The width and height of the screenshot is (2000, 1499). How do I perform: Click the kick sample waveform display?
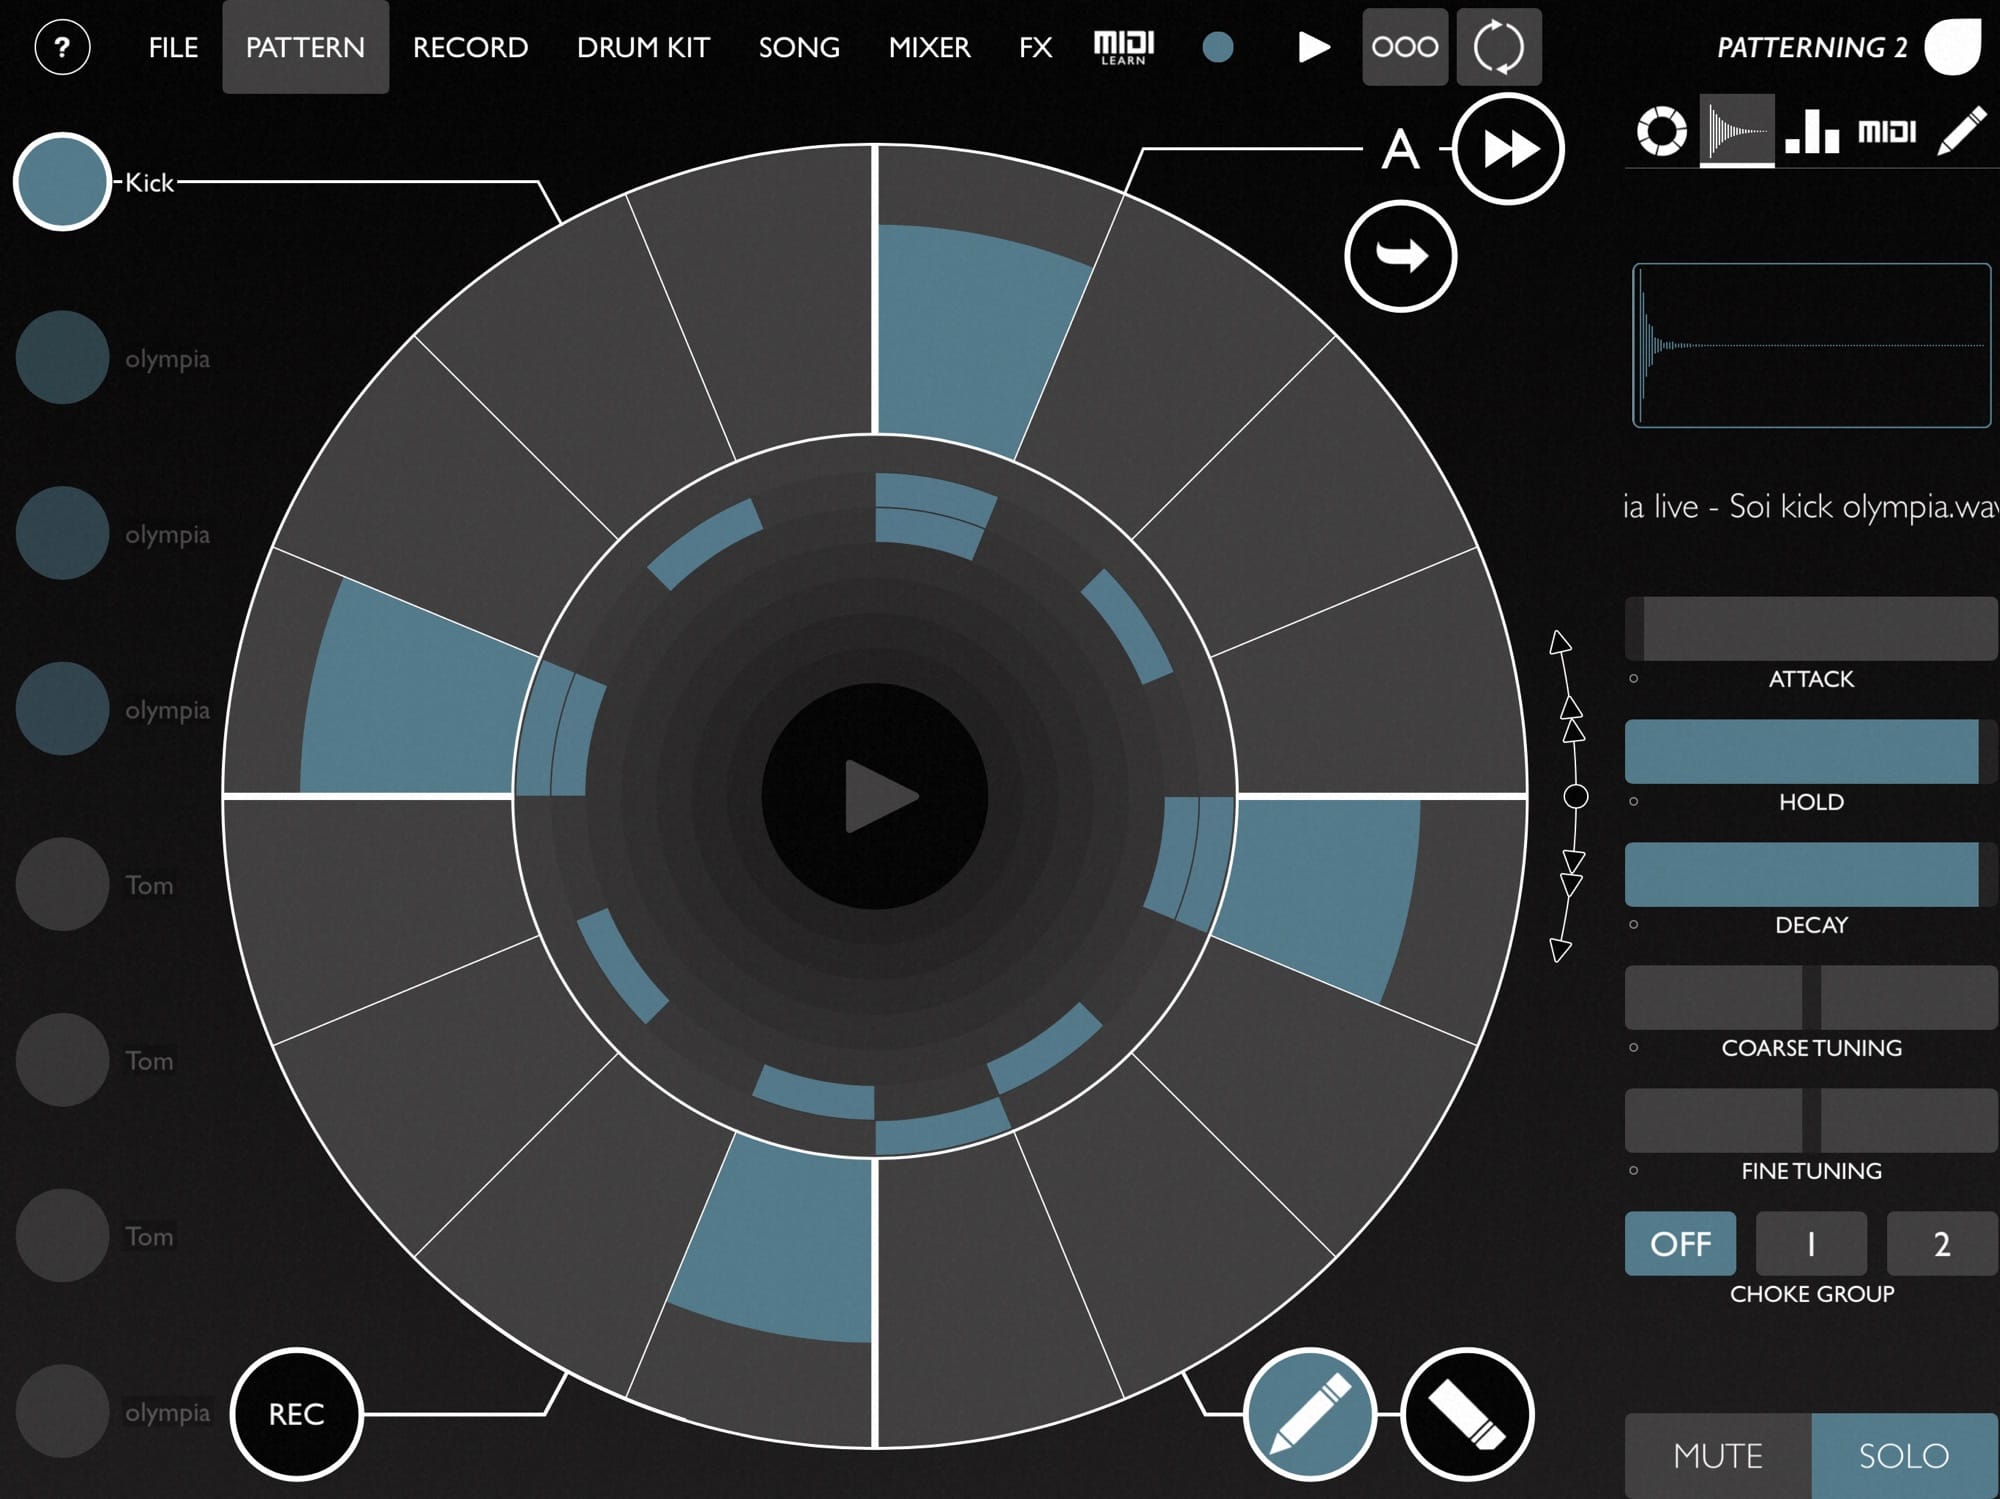point(1812,346)
